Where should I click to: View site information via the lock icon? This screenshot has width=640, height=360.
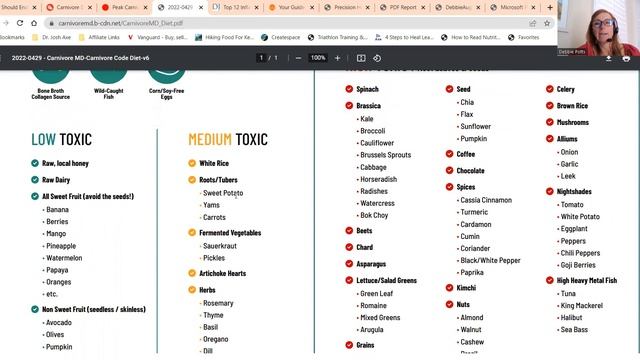(x=51, y=23)
